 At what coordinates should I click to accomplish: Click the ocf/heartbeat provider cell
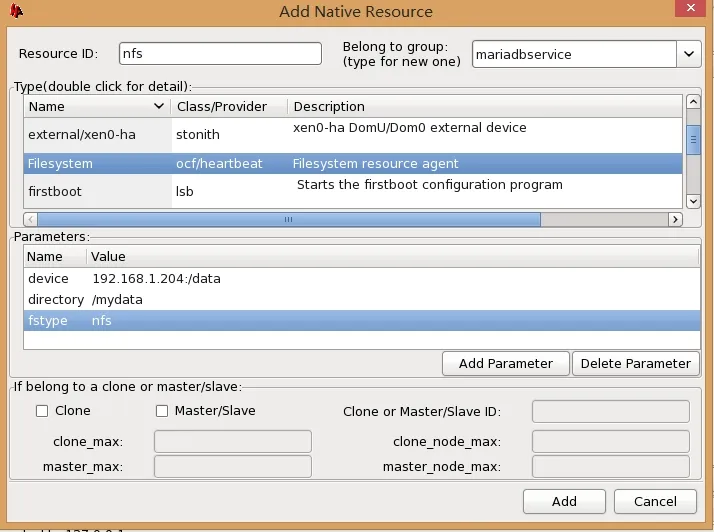(219, 164)
